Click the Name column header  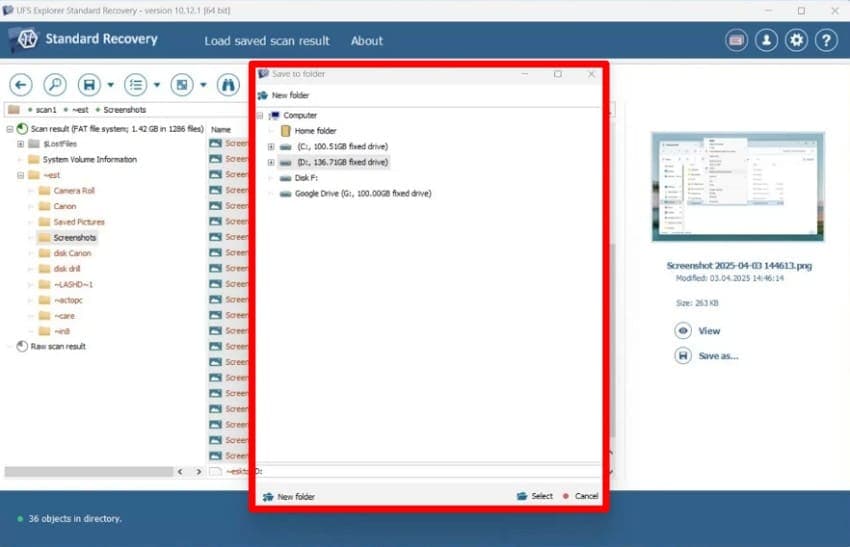[221, 130]
